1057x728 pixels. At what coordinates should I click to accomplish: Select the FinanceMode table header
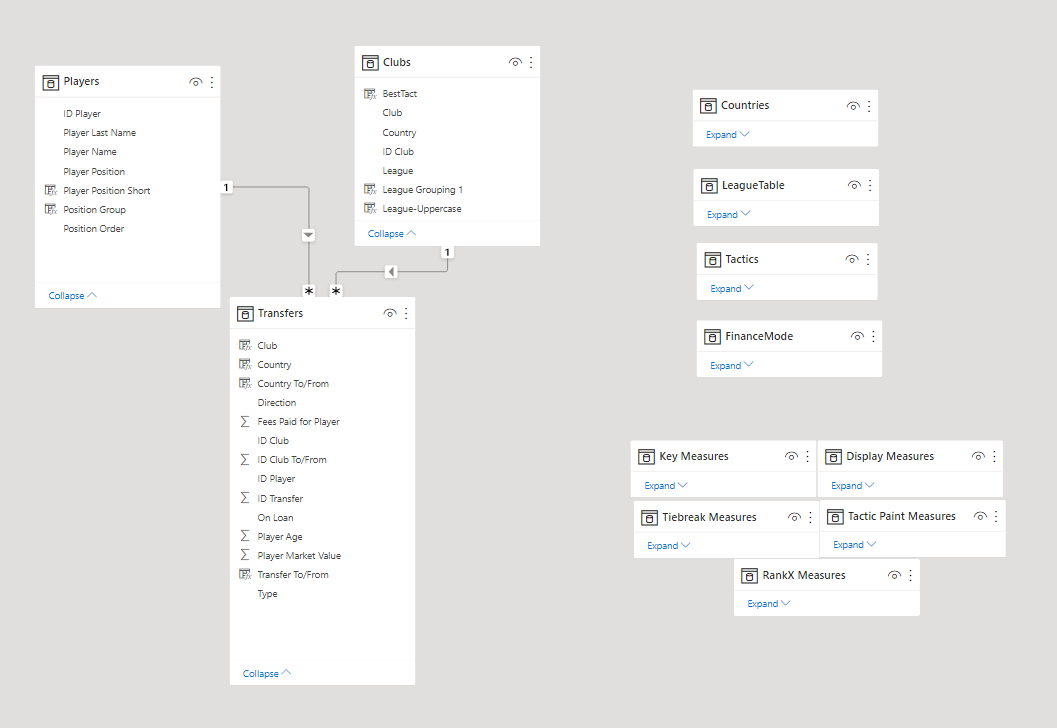click(x=757, y=336)
